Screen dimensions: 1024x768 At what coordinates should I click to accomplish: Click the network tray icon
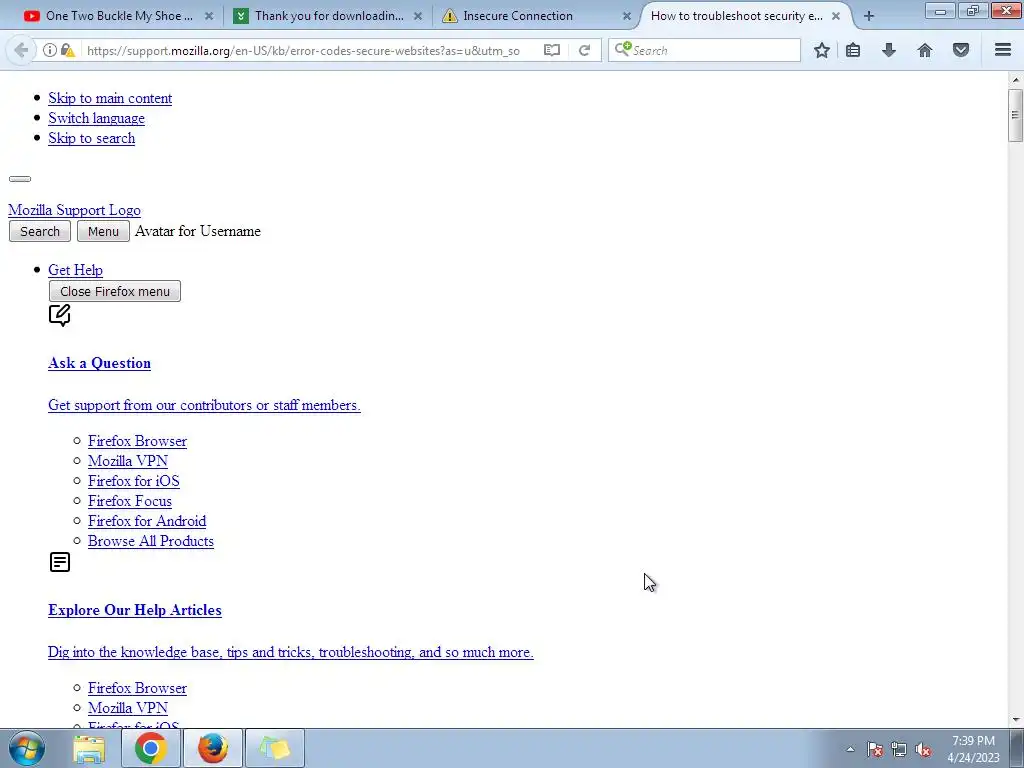899,750
